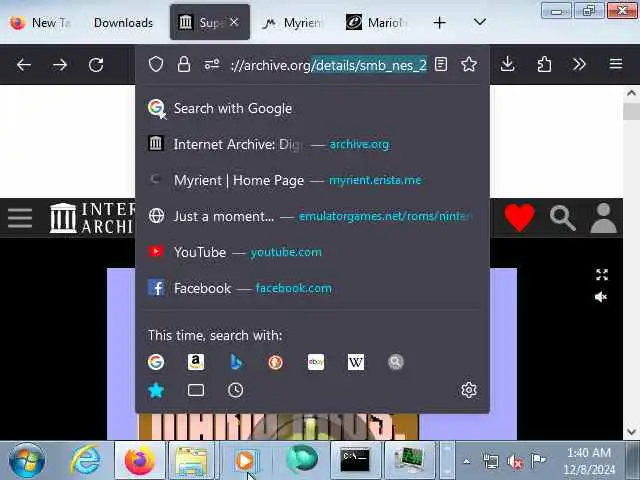Expand more tools overflow chevron

(x=579, y=64)
